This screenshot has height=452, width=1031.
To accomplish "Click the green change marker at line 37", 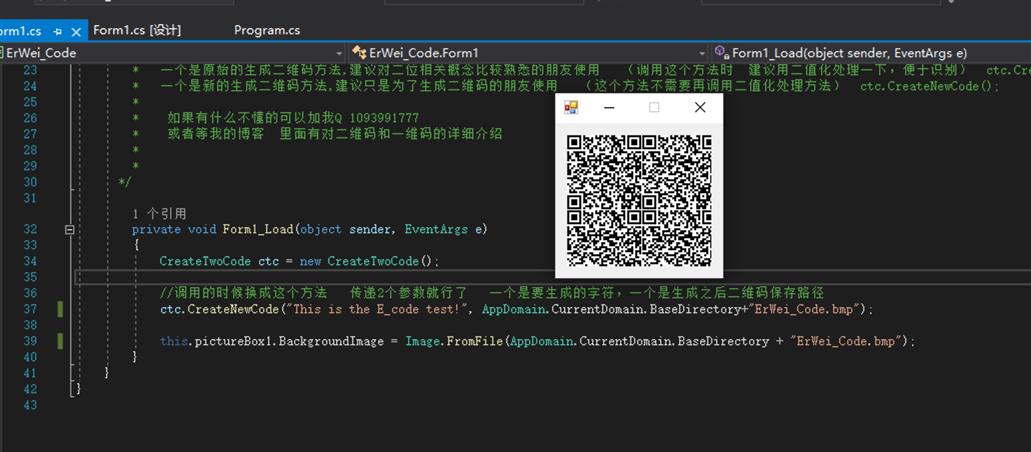I will click(x=60, y=309).
